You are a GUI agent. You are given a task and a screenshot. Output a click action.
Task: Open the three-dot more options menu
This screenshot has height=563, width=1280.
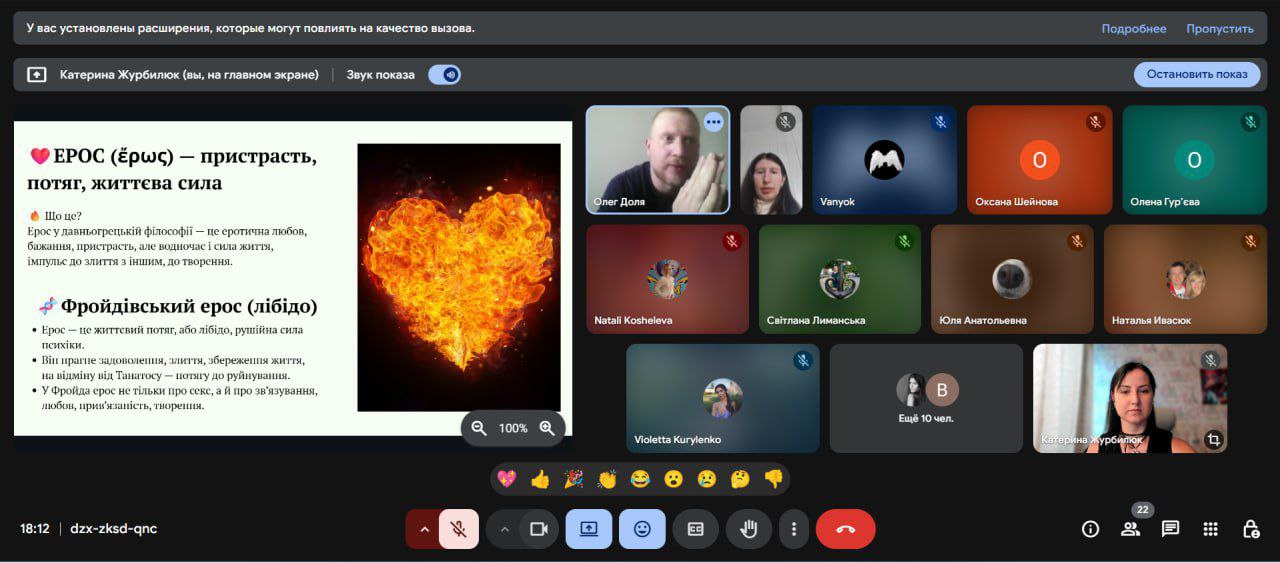(794, 529)
